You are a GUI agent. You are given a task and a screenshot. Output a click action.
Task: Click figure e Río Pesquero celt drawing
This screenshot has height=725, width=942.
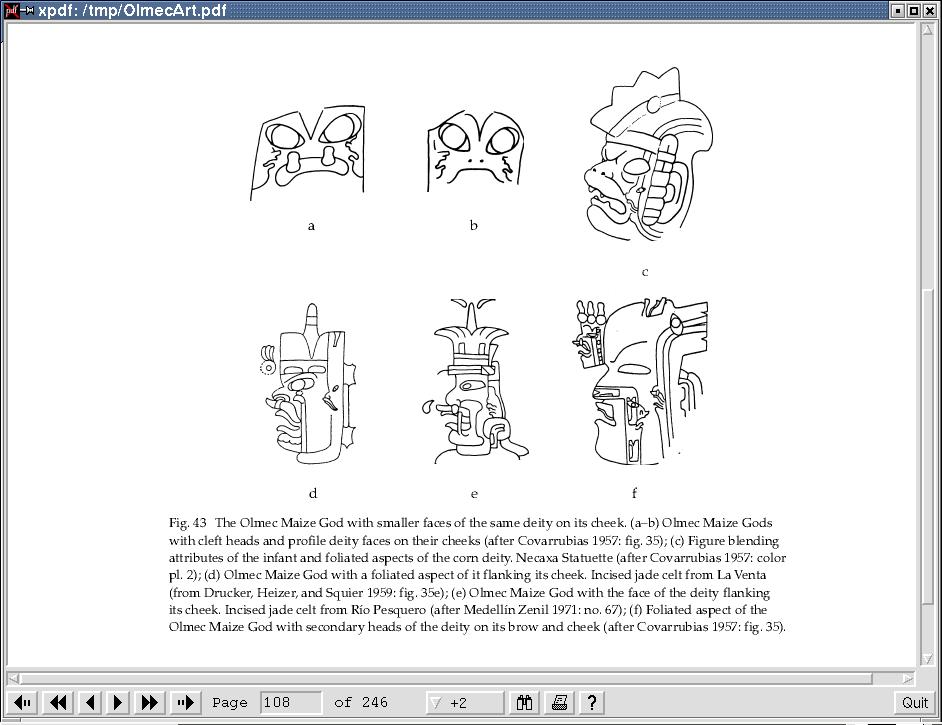point(475,381)
